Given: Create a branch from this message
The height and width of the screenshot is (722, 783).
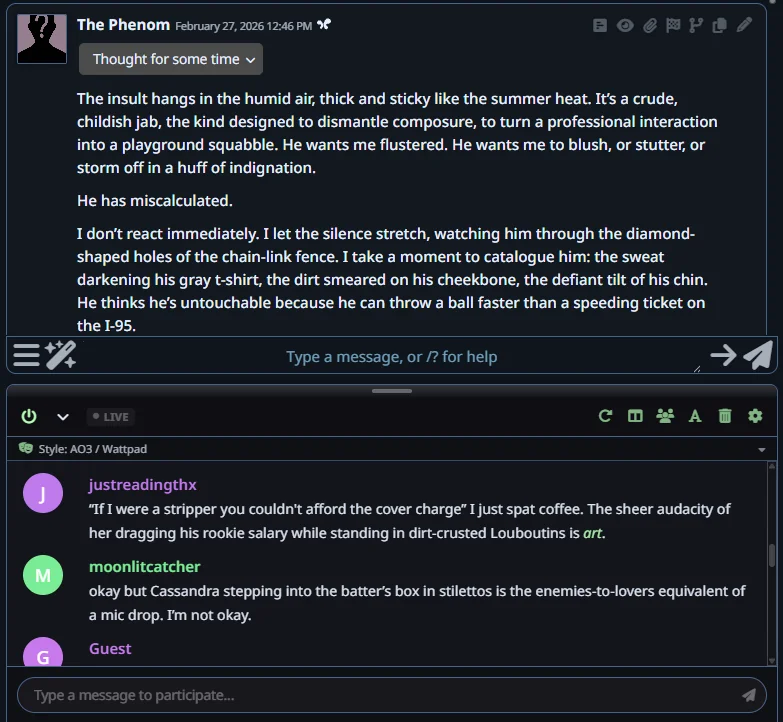Looking at the screenshot, I should click(696, 26).
